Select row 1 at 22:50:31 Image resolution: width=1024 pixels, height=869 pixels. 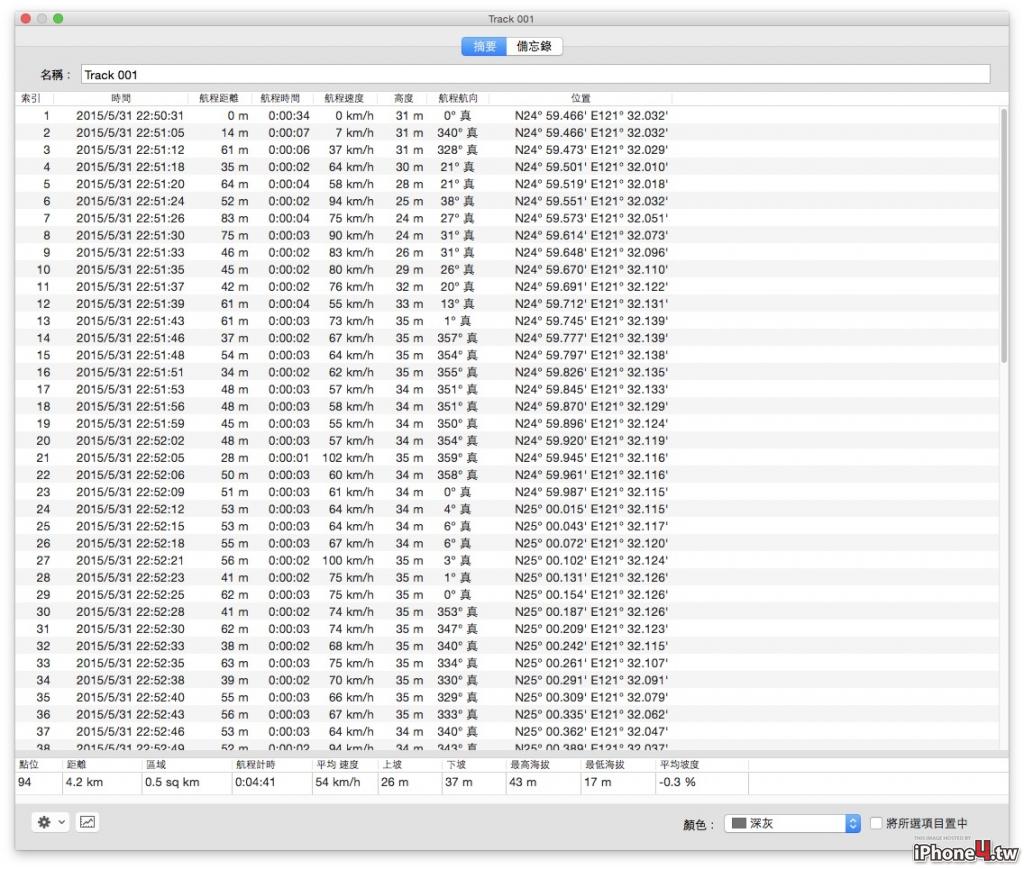507,116
